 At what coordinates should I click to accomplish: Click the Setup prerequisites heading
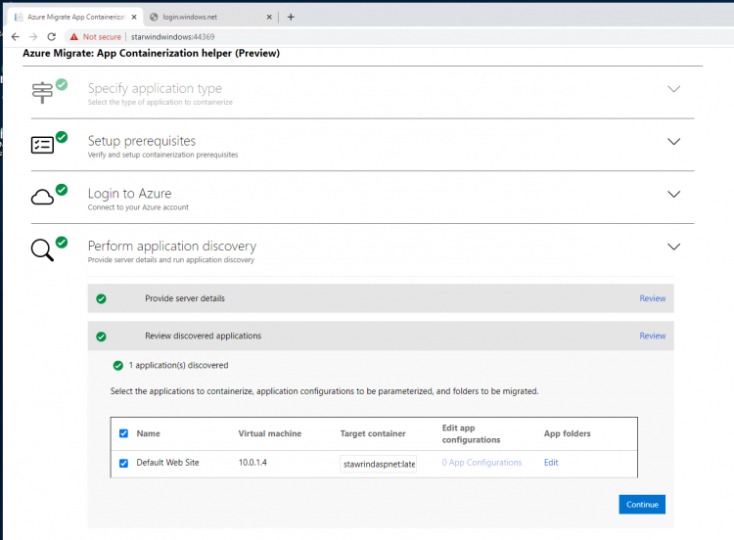[142, 141]
